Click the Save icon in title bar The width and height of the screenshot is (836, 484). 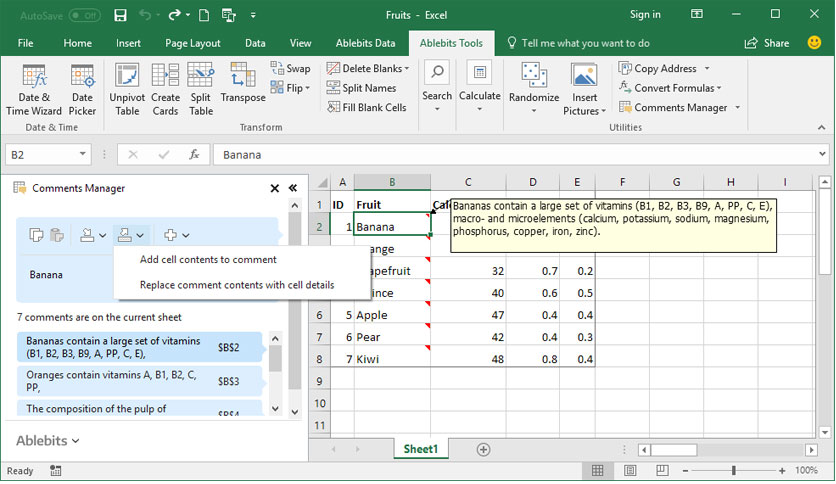coord(120,15)
